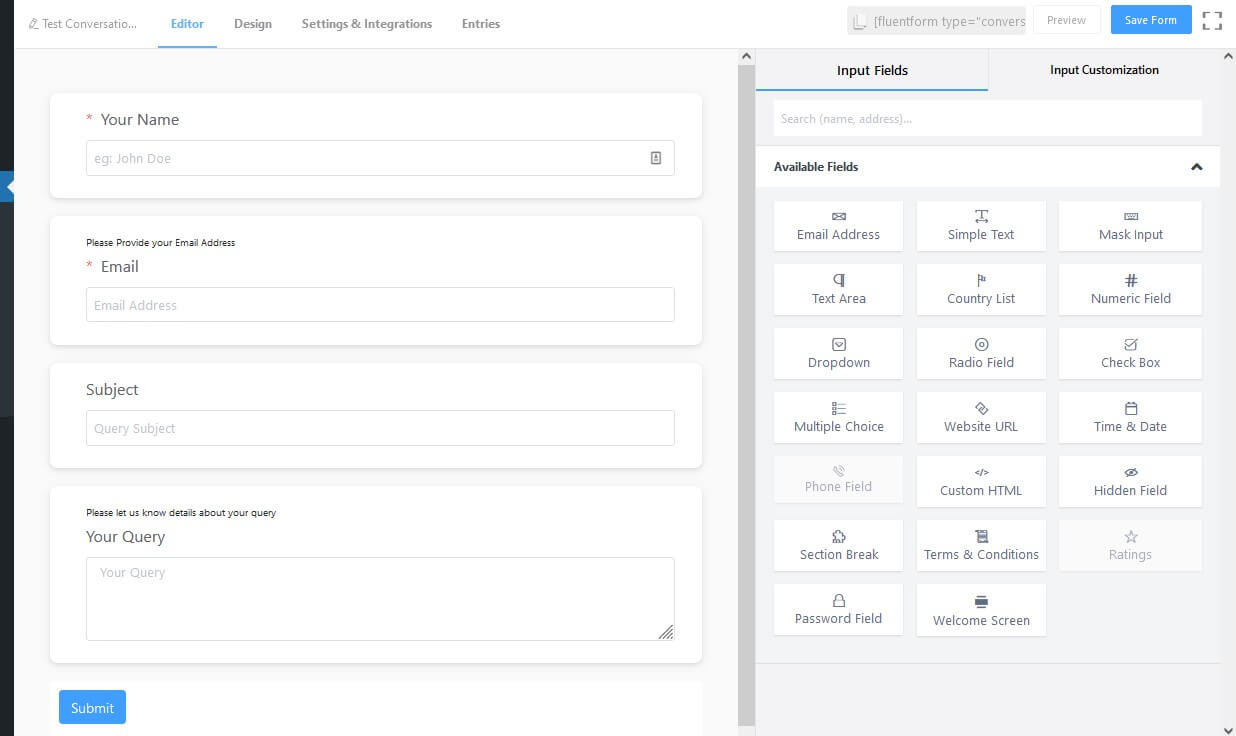The height and width of the screenshot is (736, 1236).
Task: Select the Subject field label
Action: click(112, 390)
